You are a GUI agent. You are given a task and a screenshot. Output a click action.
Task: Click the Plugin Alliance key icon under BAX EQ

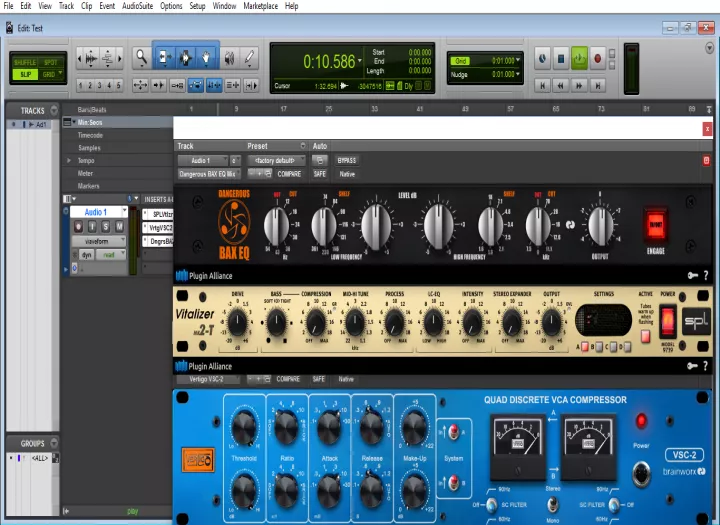(692, 276)
